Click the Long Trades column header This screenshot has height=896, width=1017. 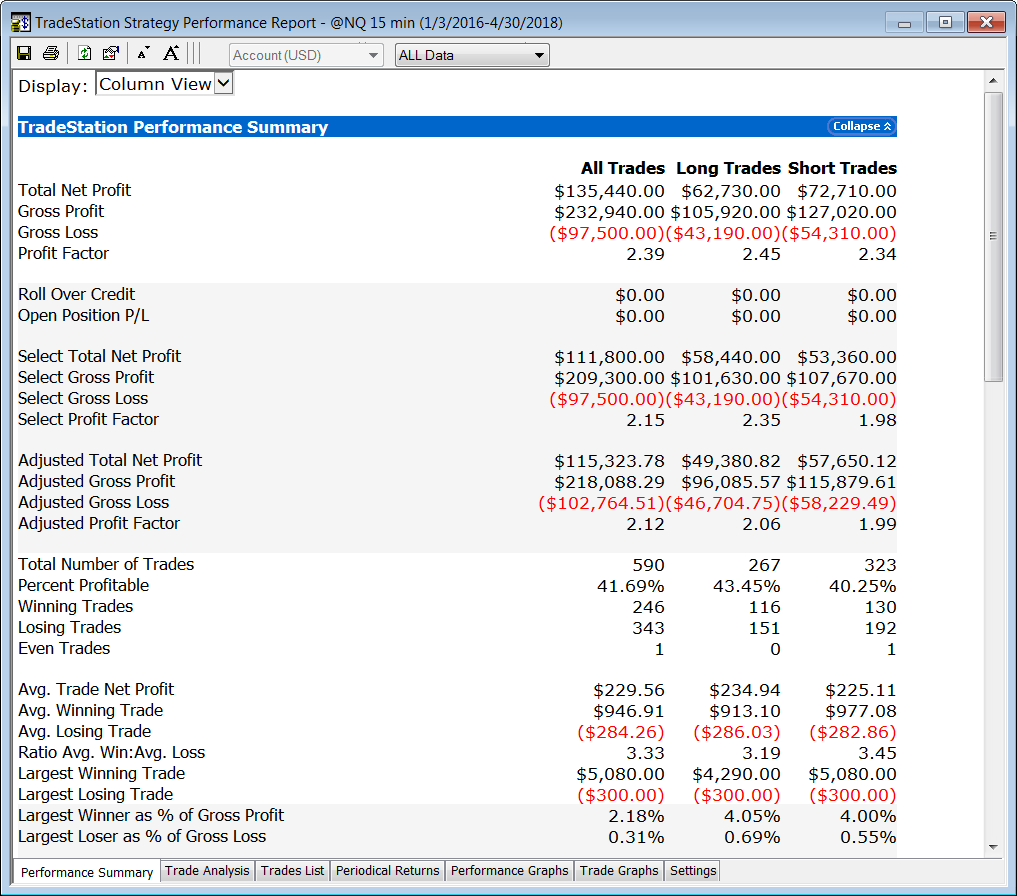pyautogui.click(x=728, y=169)
